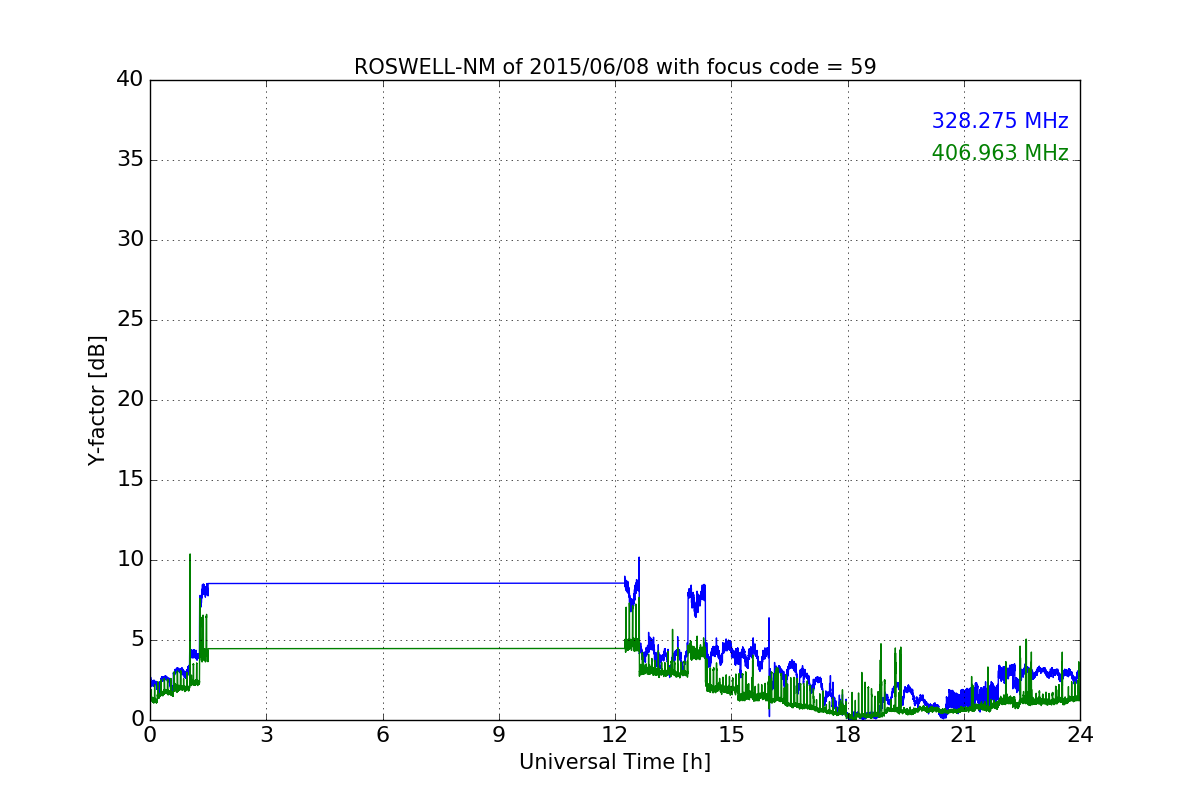Click the y-axis tick label 20
The width and height of the screenshot is (1200, 800).
[x=130, y=400]
